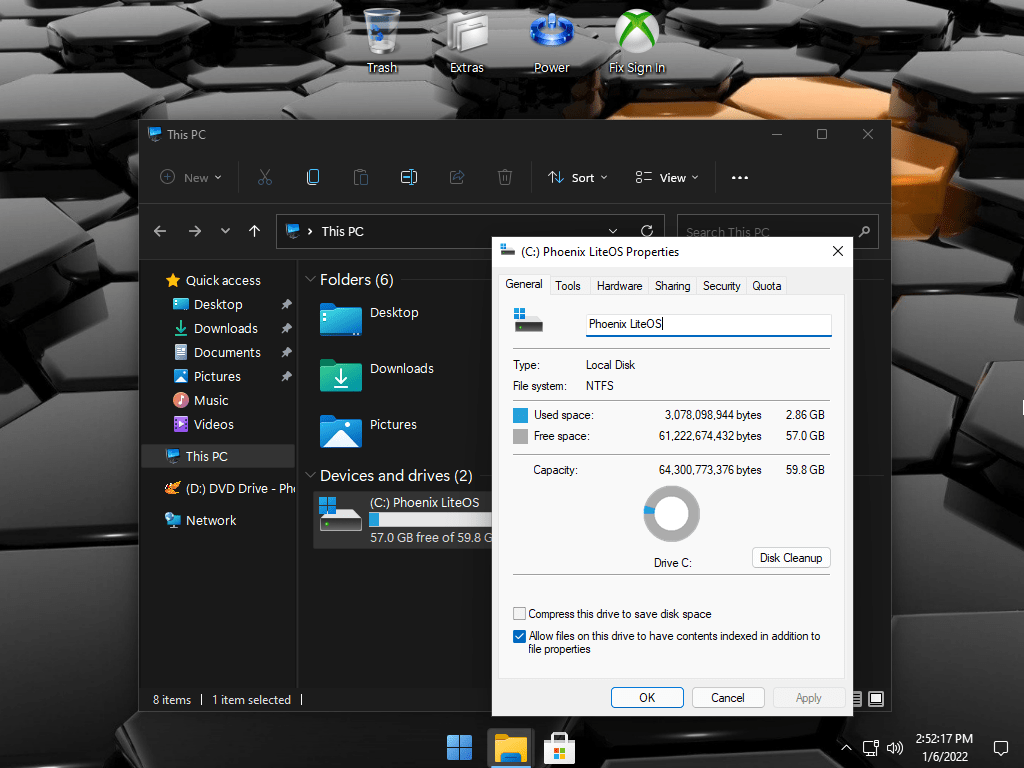Image resolution: width=1024 pixels, height=768 pixels.
Task: Open Microsoft Store from taskbar
Action: [x=559, y=748]
